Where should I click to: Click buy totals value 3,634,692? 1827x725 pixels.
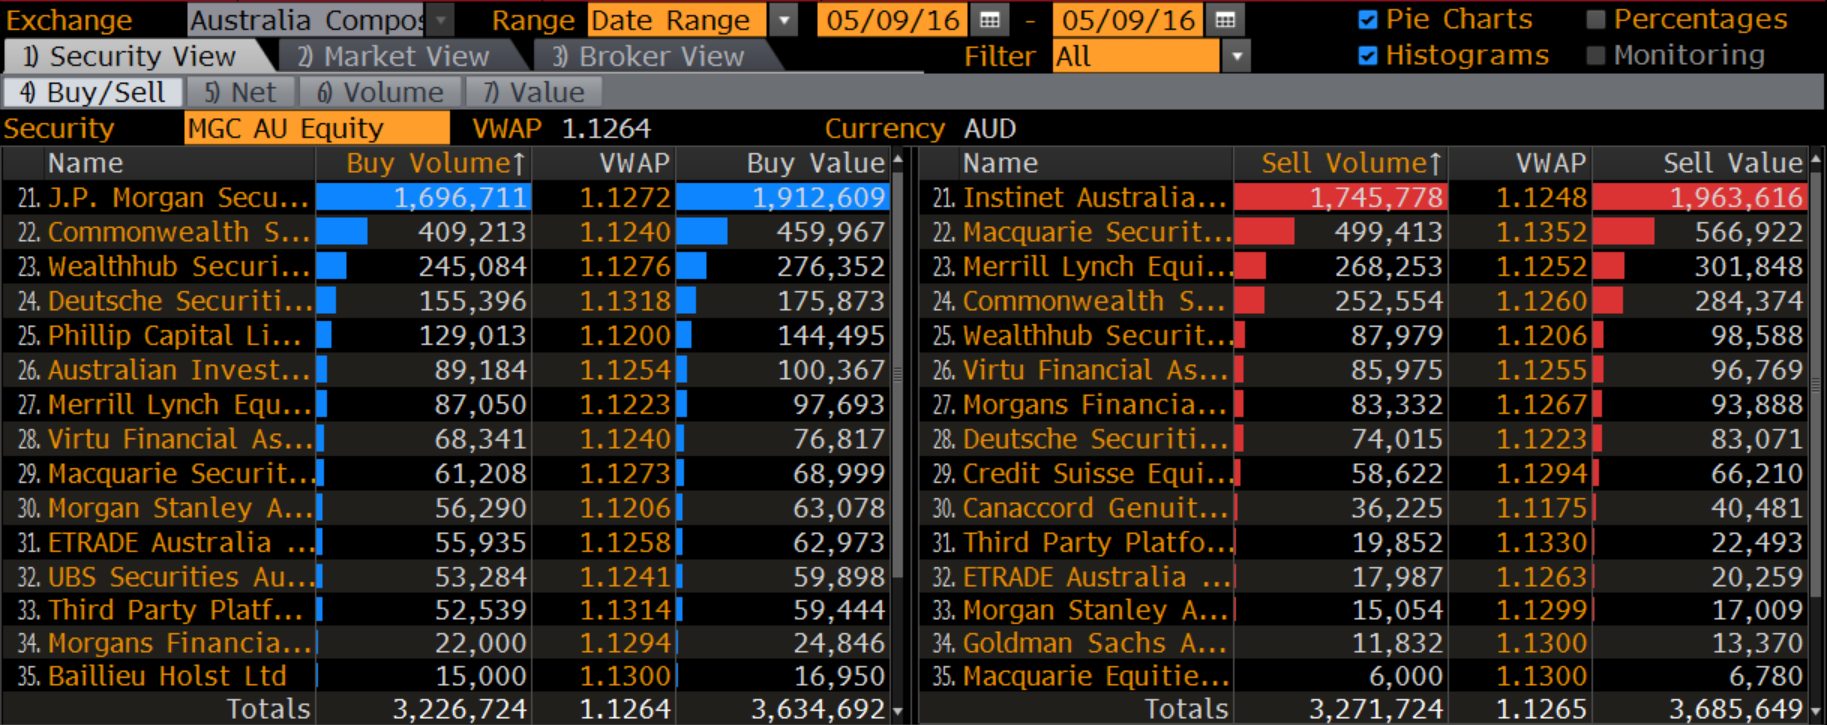coord(818,709)
